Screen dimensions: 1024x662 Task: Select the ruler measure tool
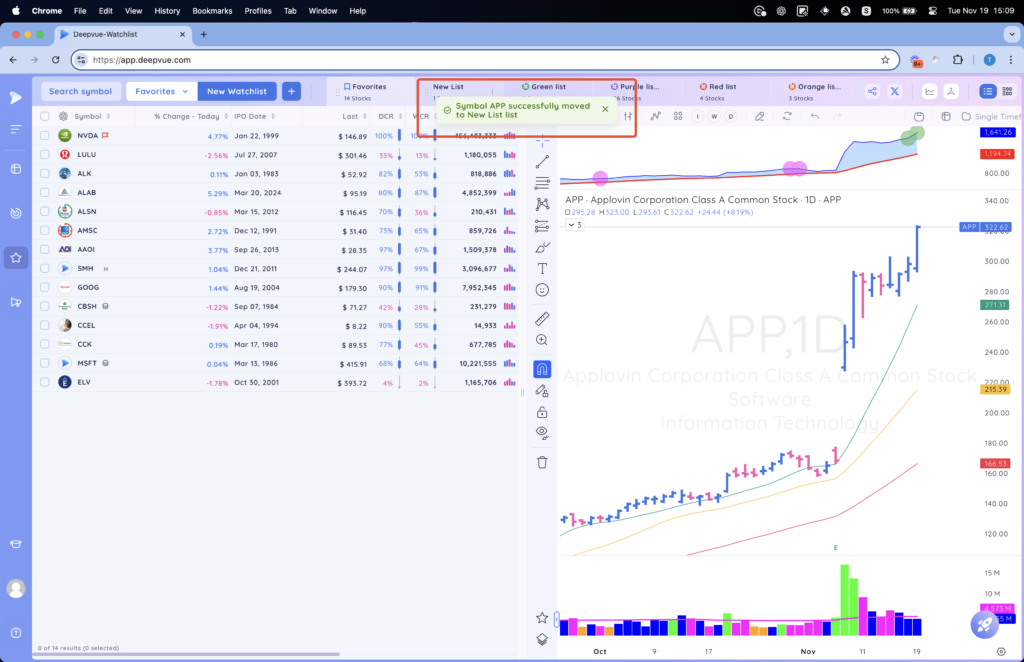tap(542, 319)
